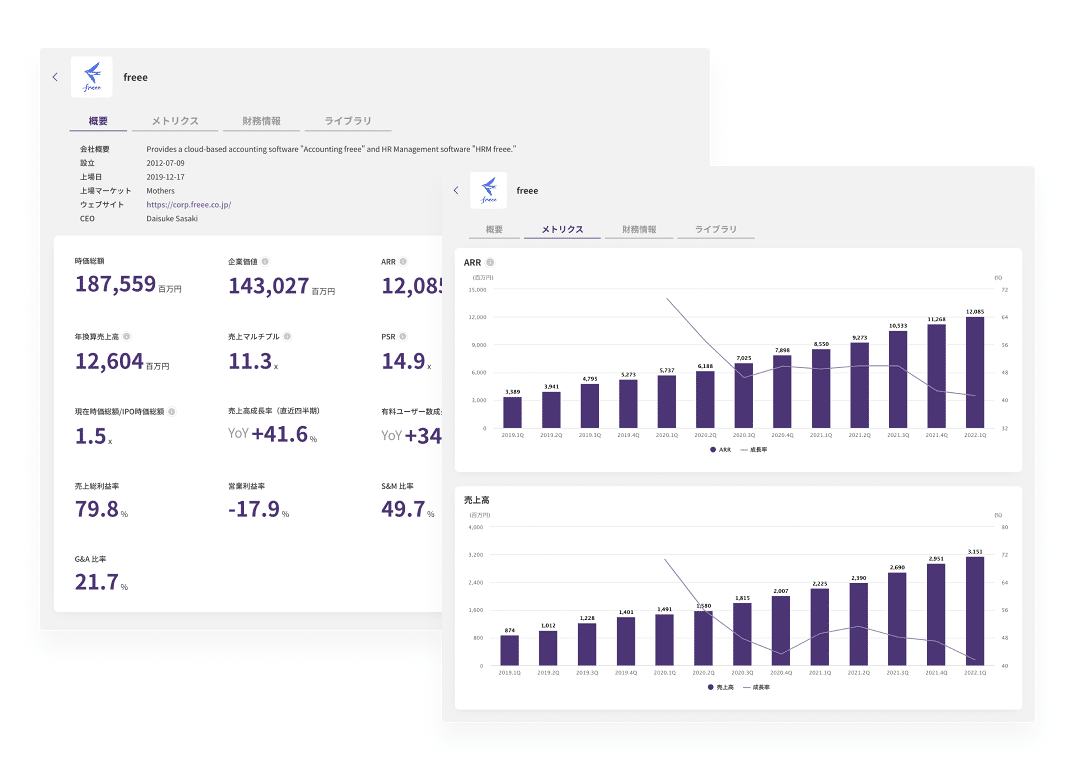Click the 企業価値 value 143,027
Screen dimensions: 1072x774
click(269, 286)
